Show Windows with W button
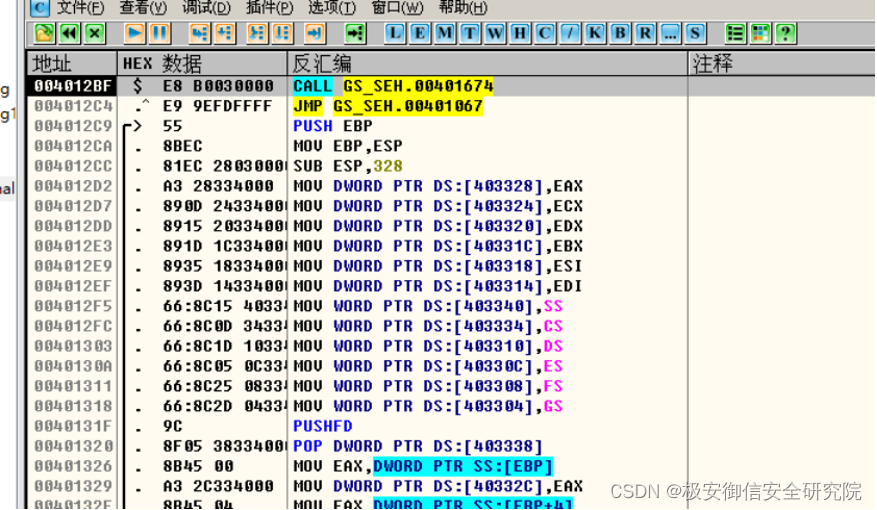 tap(495, 34)
